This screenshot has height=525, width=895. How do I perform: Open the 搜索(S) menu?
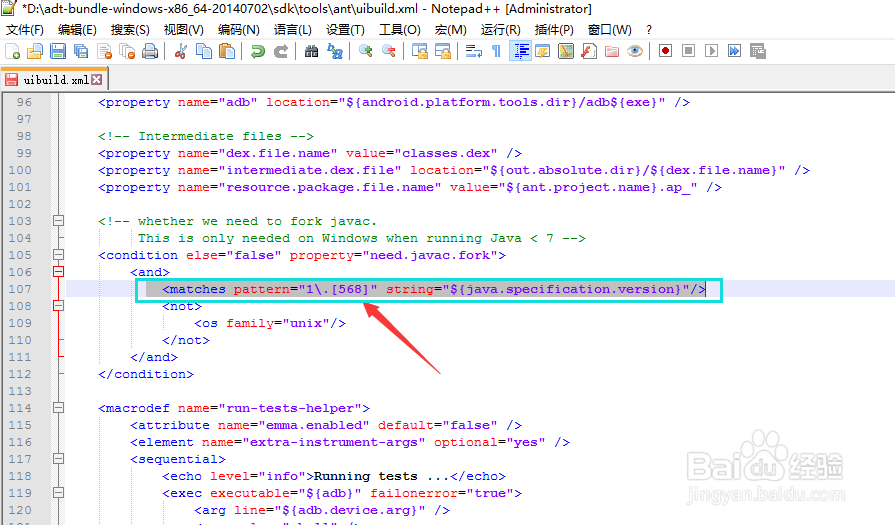pos(130,30)
